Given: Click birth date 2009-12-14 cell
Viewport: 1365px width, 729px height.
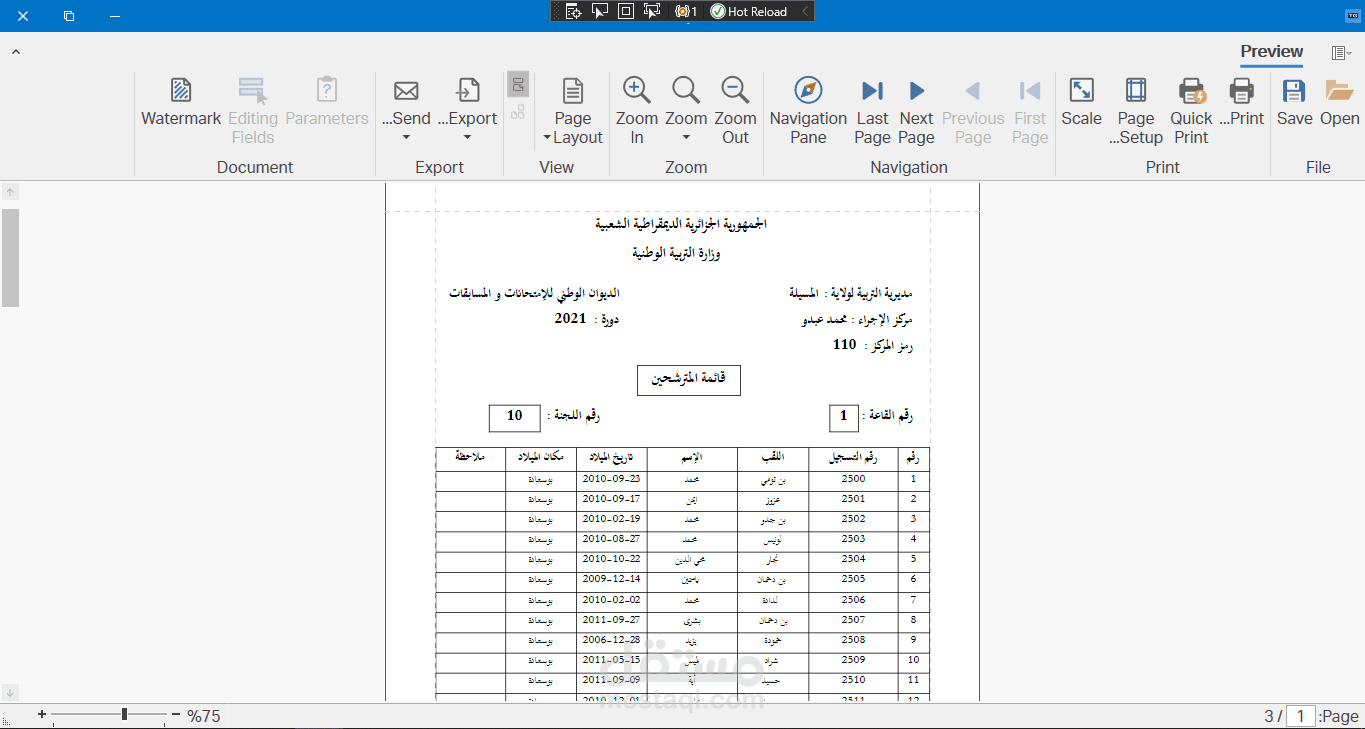Looking at the screenshot, I should pos(612,580).
